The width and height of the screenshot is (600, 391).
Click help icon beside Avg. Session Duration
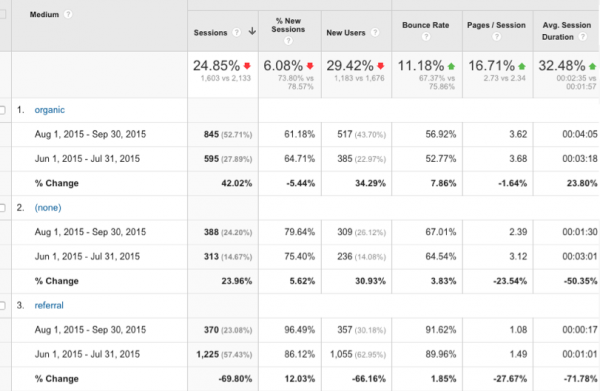[583, 37]
